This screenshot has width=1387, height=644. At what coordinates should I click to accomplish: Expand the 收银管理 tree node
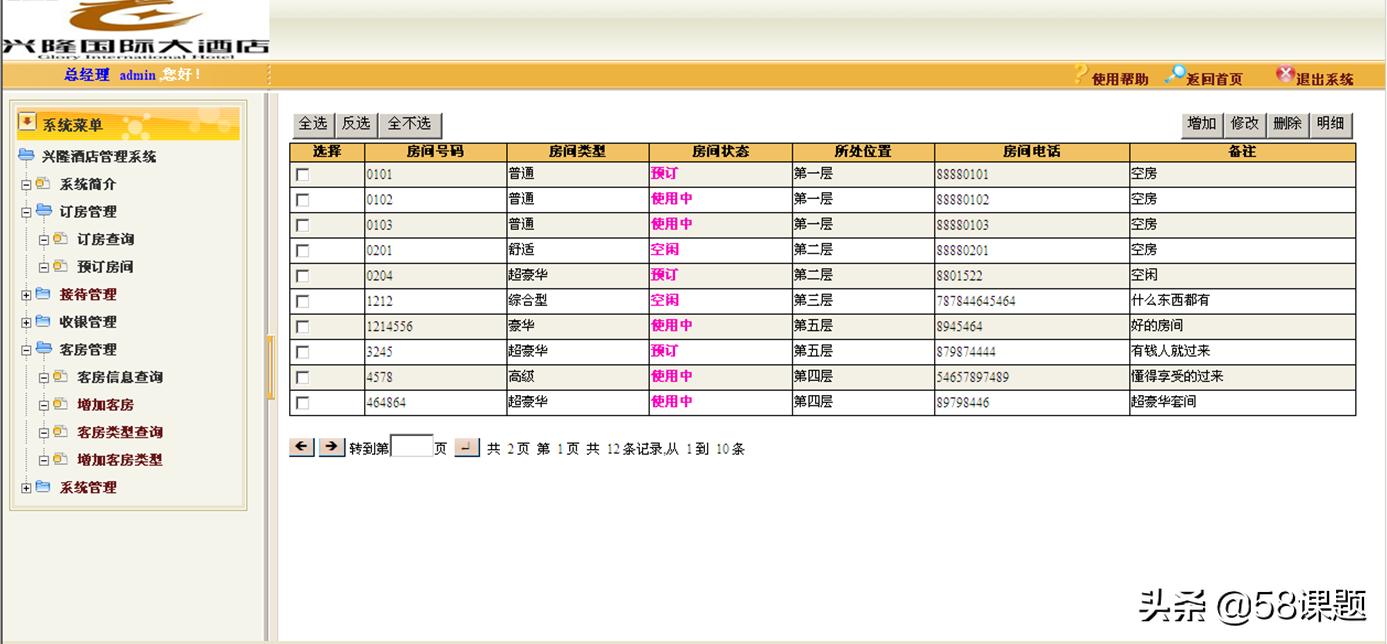(24, 322)
